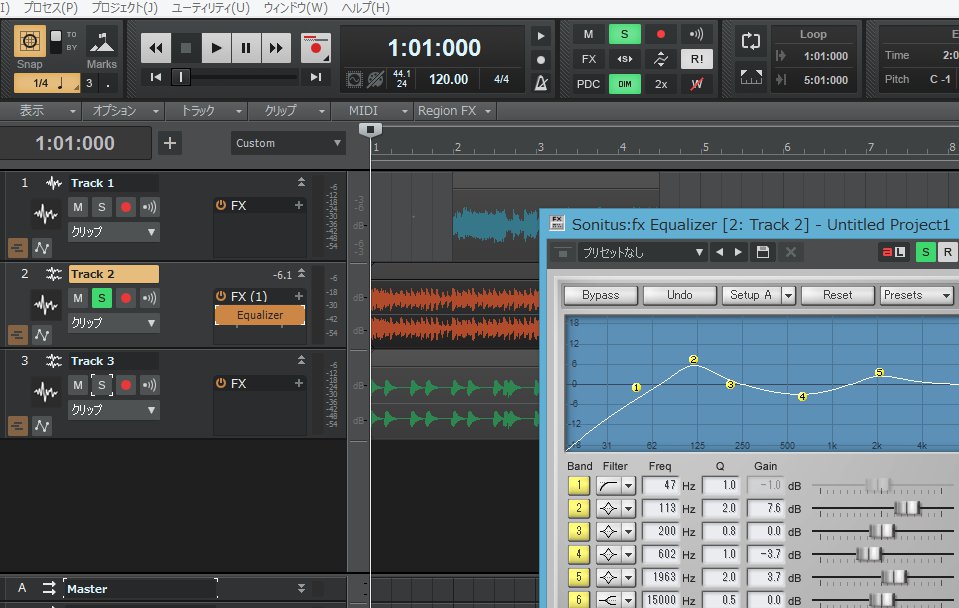Viewport: 959px width, 608px height.
Task: Toggle the Loop on/off icon
Action: (750, 41)
